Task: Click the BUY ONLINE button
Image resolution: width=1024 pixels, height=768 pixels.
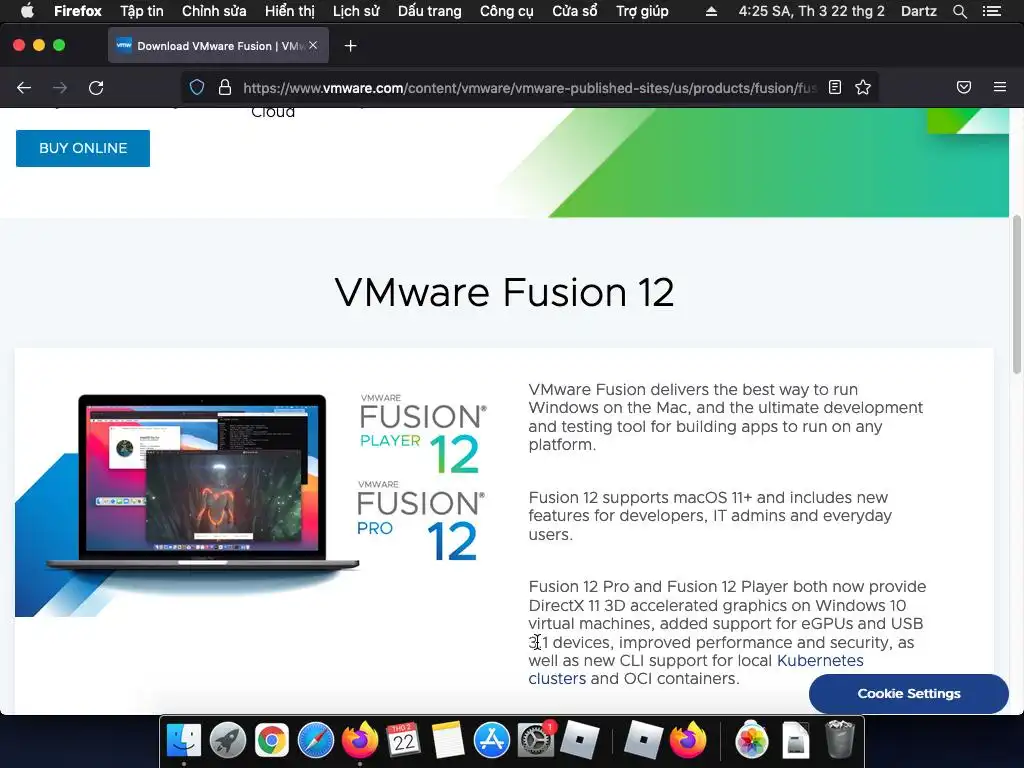Action: point(83,148)
